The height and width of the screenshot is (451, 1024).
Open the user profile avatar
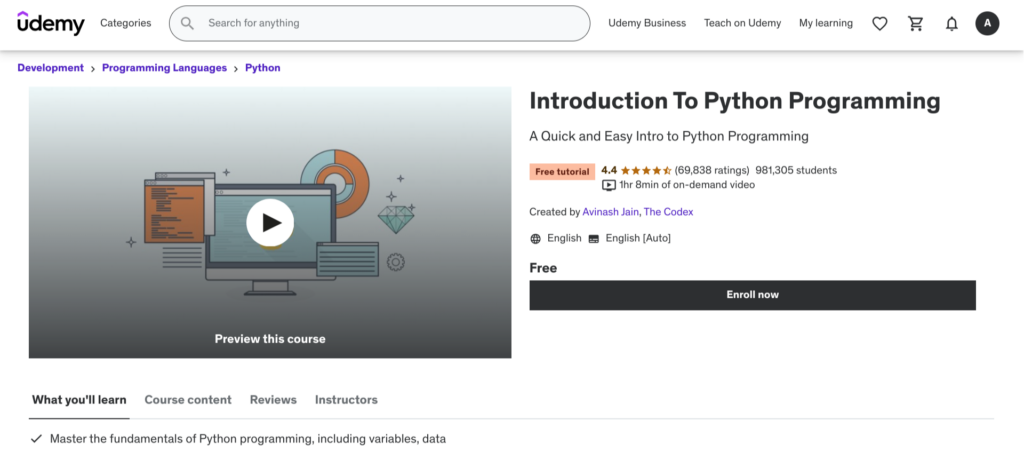point(987,23)
